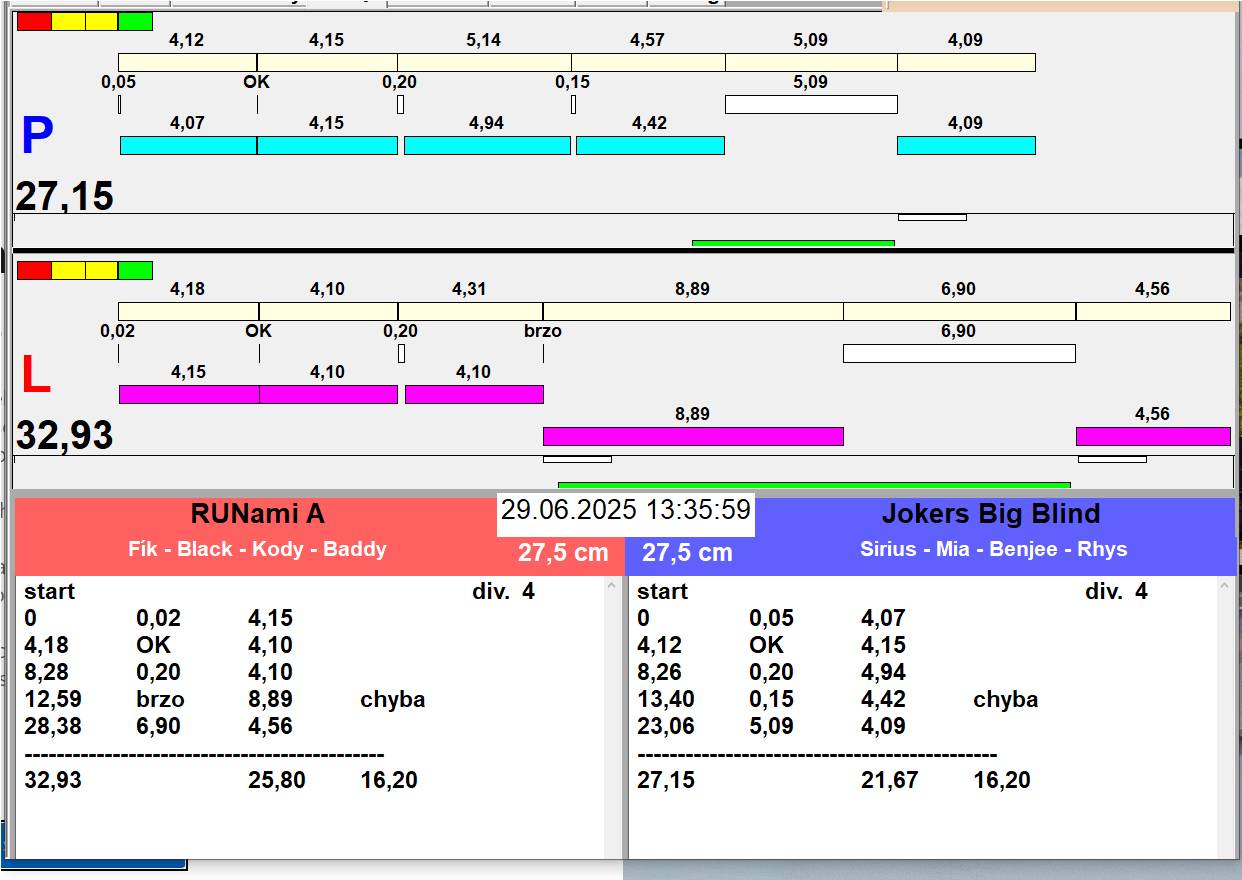Click the RUNami A team name header
The height and width of the screenshot is (880, 1242).
click(258, 514)
